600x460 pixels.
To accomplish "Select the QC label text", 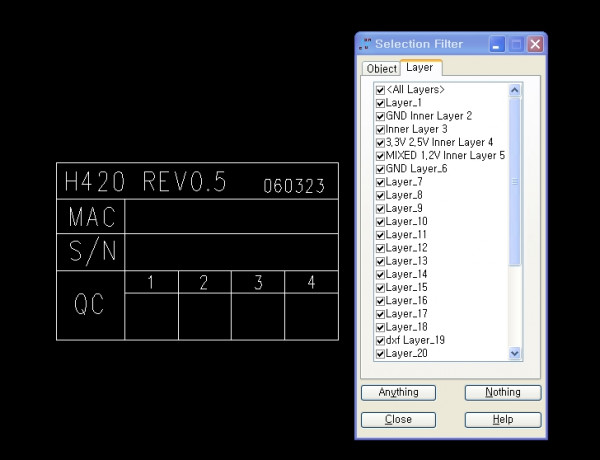I will (x=89, y=305).
